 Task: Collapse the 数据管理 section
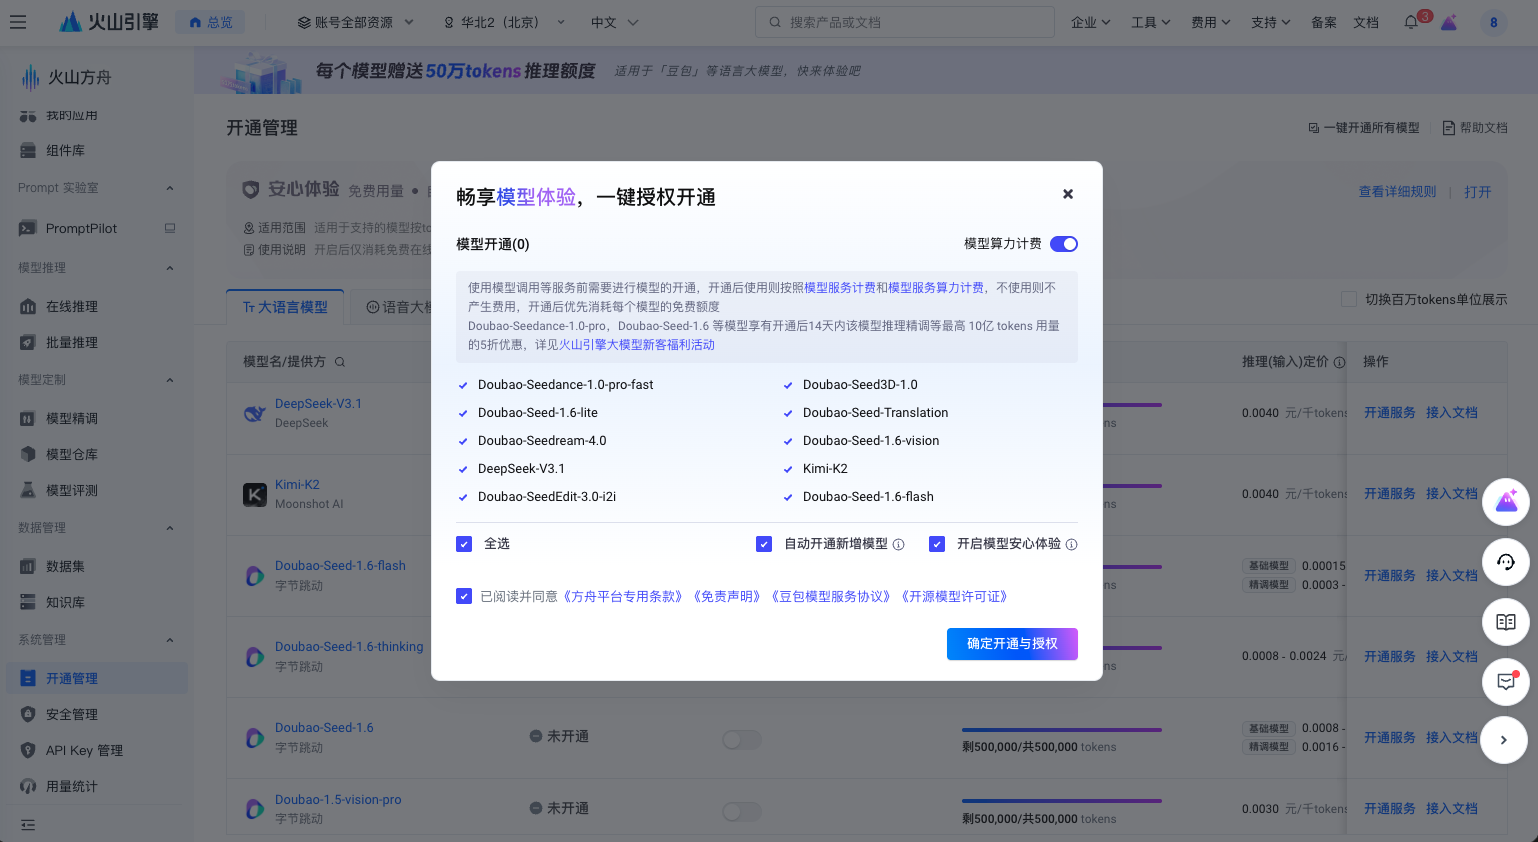[x=170, y=528]
